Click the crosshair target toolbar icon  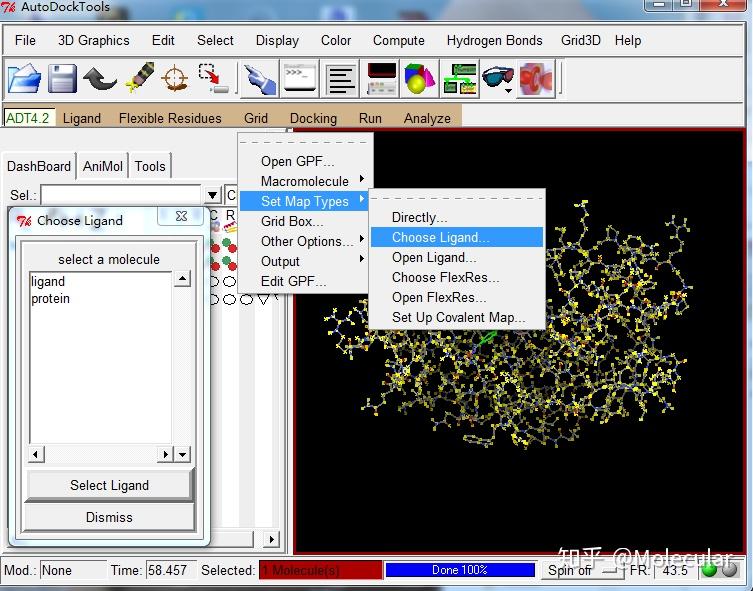coord(175,78)
